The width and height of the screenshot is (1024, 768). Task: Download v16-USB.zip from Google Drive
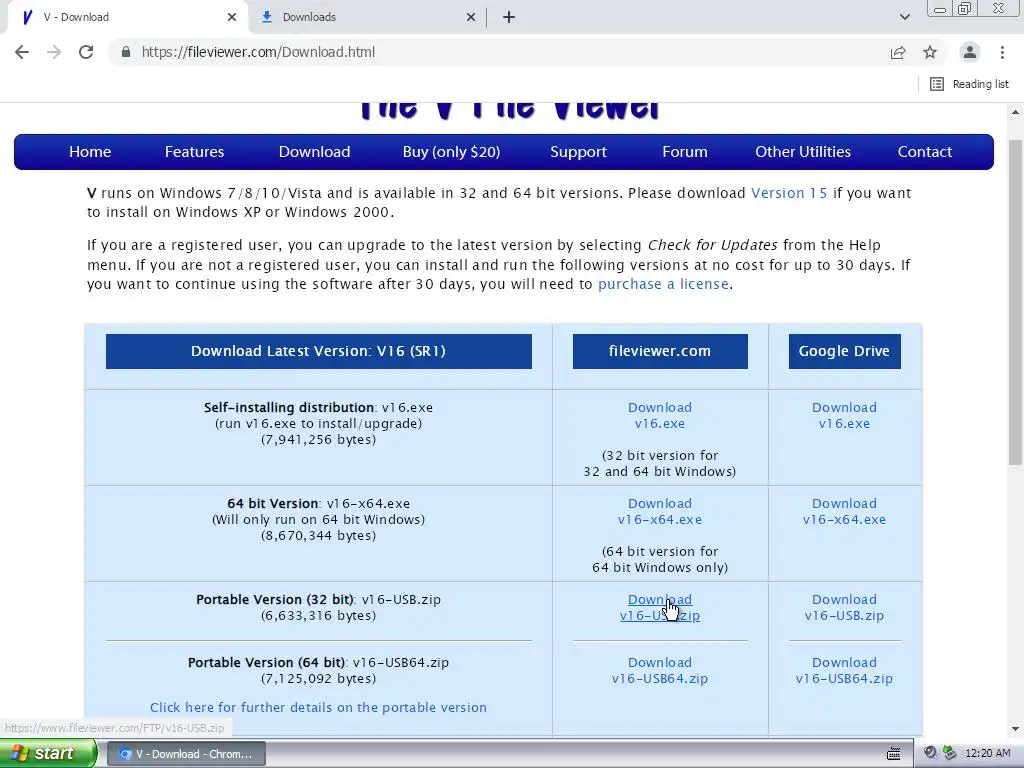tap(844, 607)
